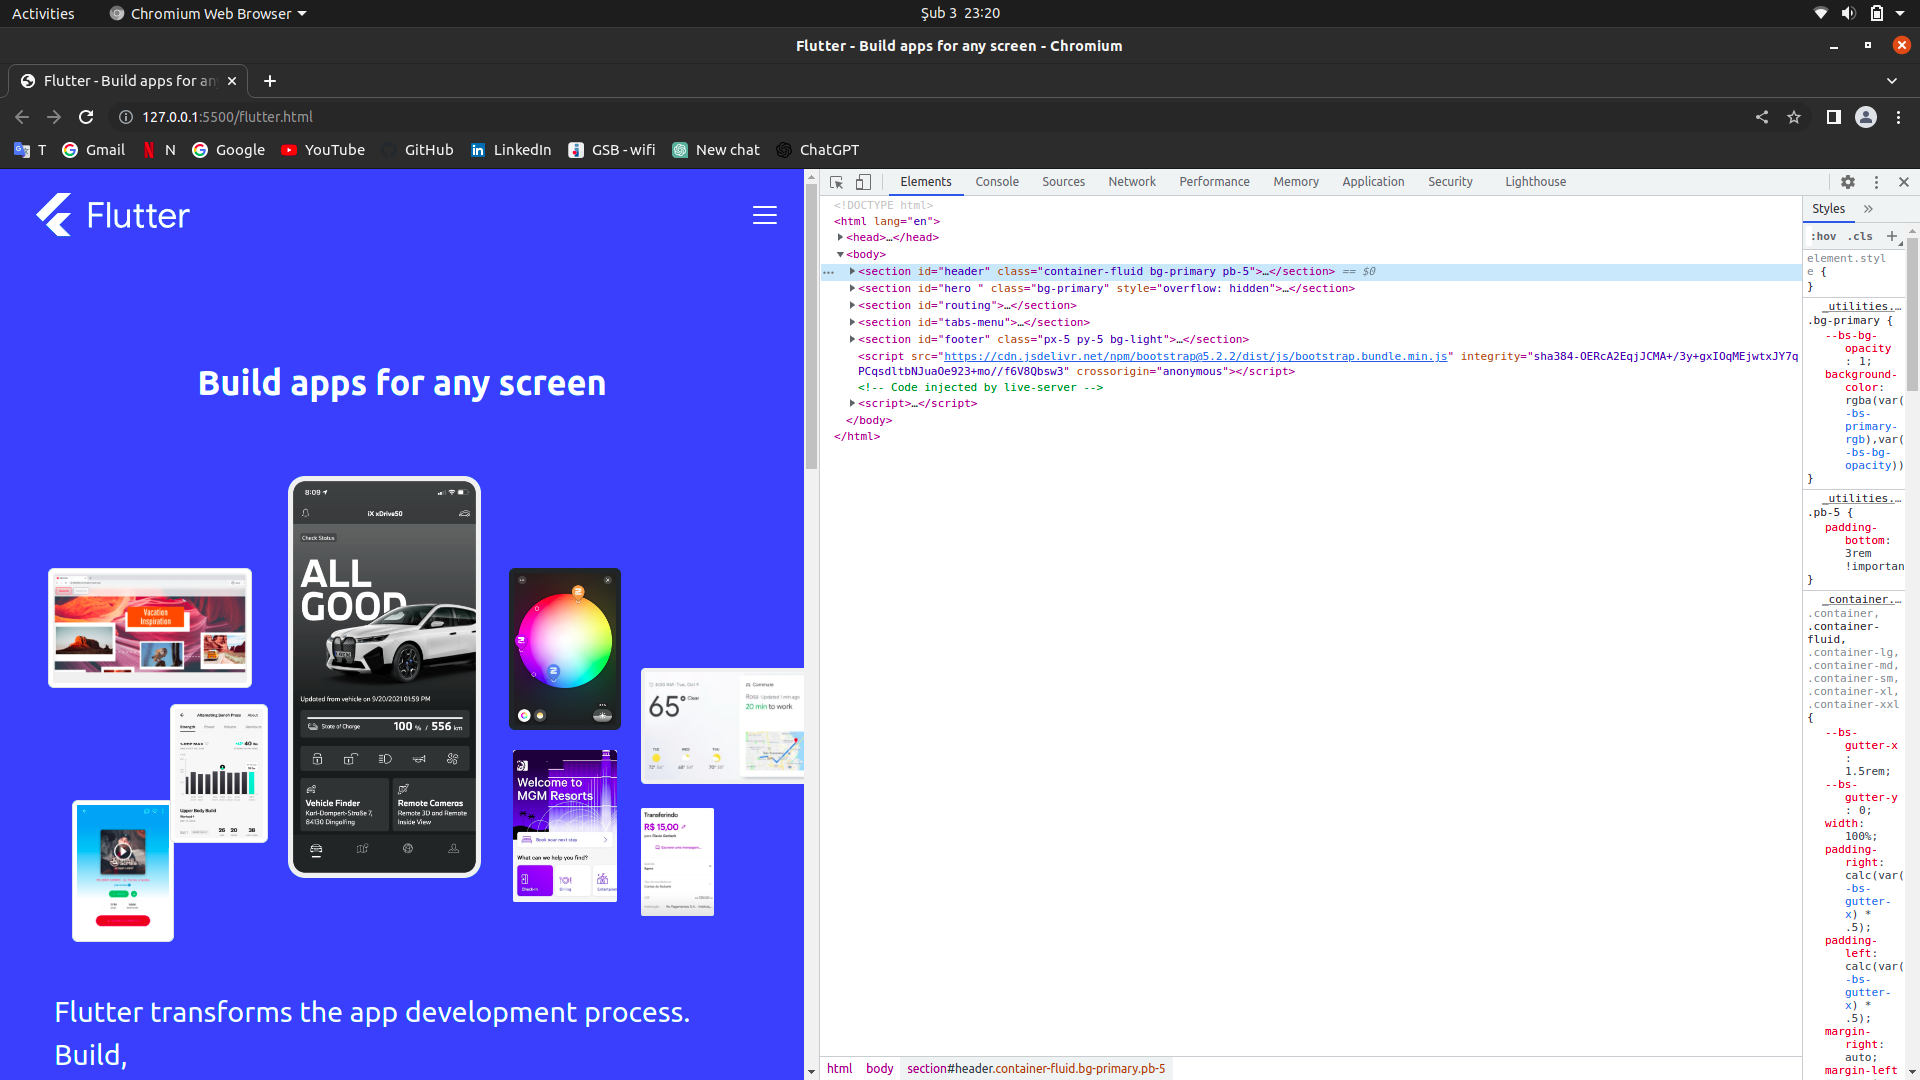
Task: Click the share icon in the address bar
Action: coord(1762,117)
